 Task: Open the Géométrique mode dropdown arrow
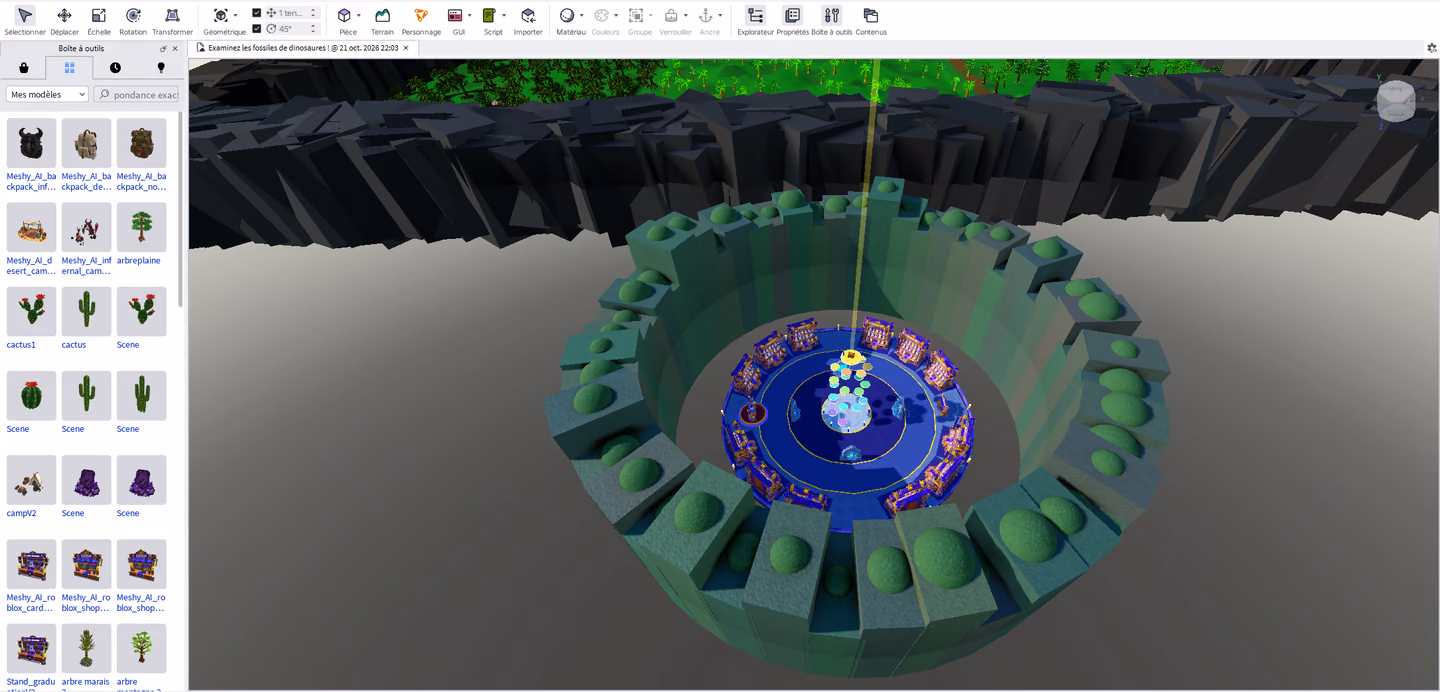235,16
